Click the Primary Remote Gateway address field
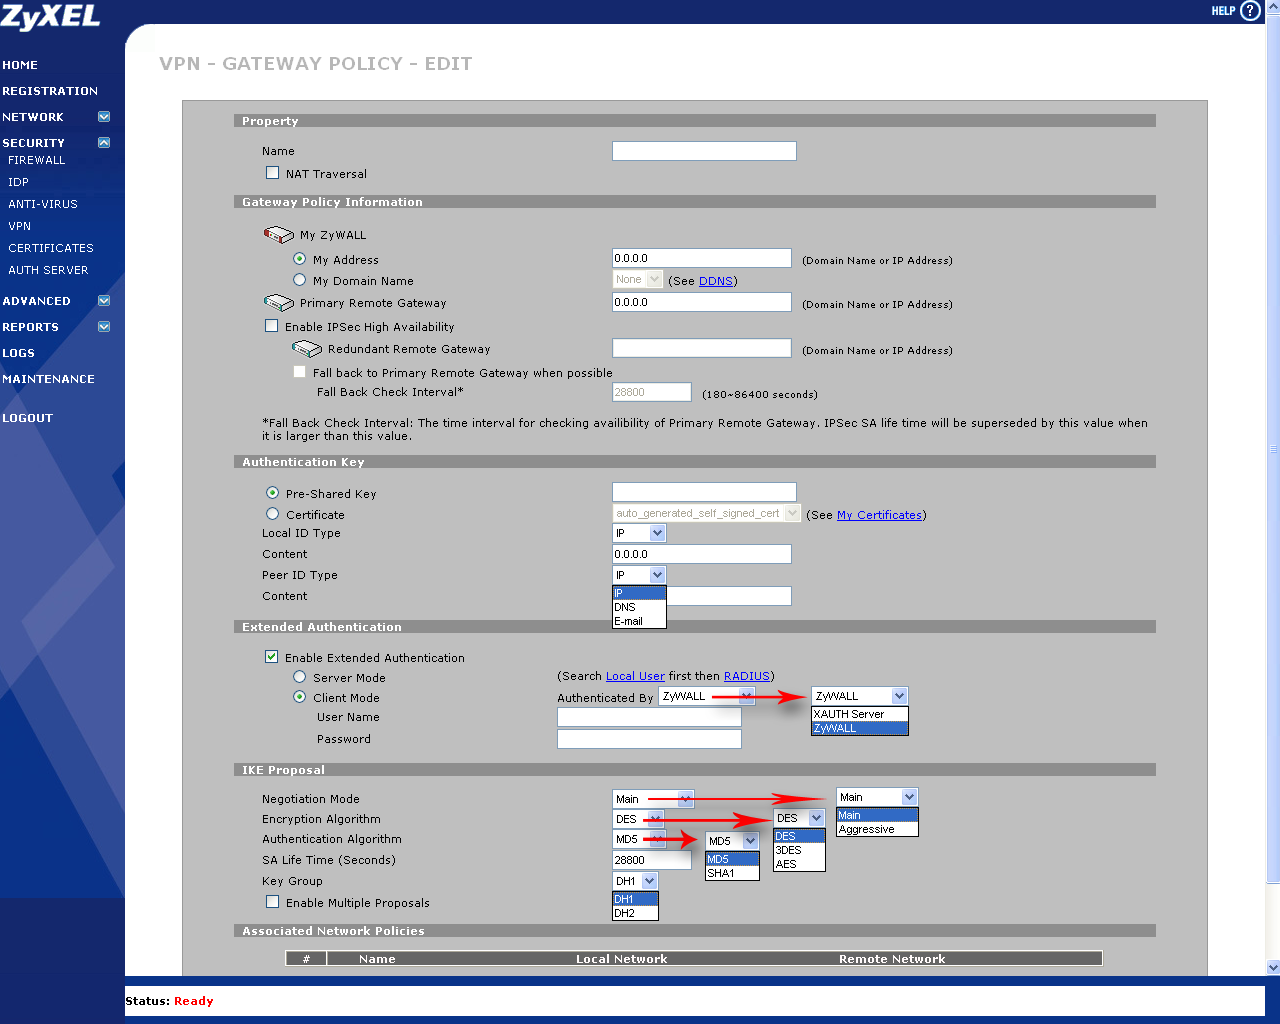1280x1024 pixels. [702, 302]
